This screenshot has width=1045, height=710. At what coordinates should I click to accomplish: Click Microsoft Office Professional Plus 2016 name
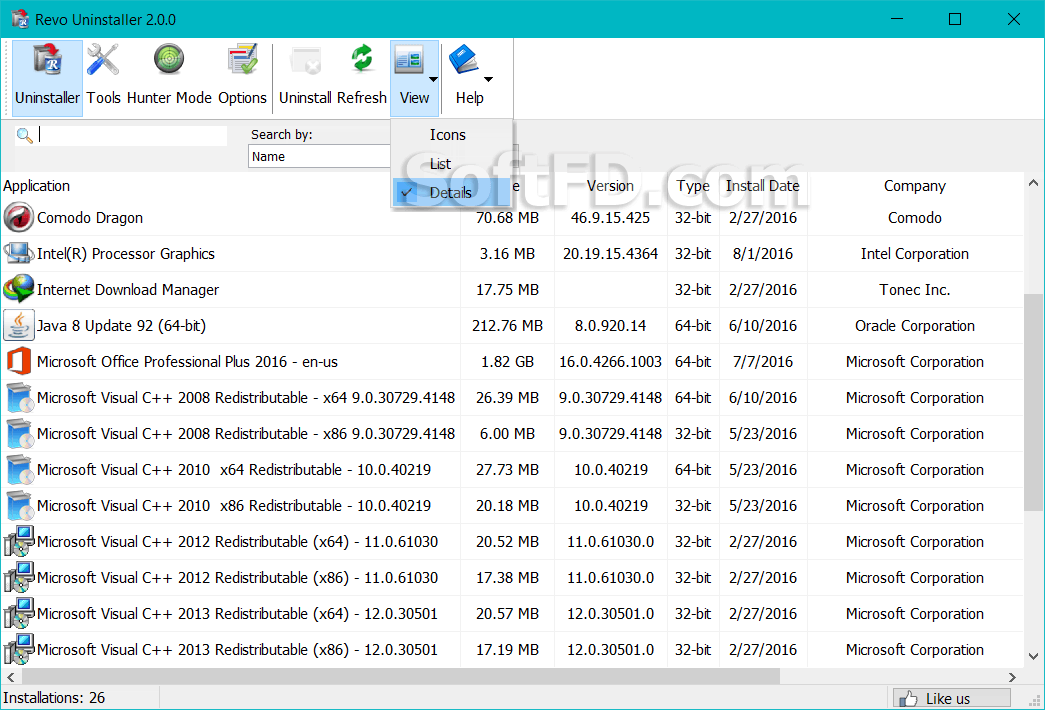click(187, 362)
